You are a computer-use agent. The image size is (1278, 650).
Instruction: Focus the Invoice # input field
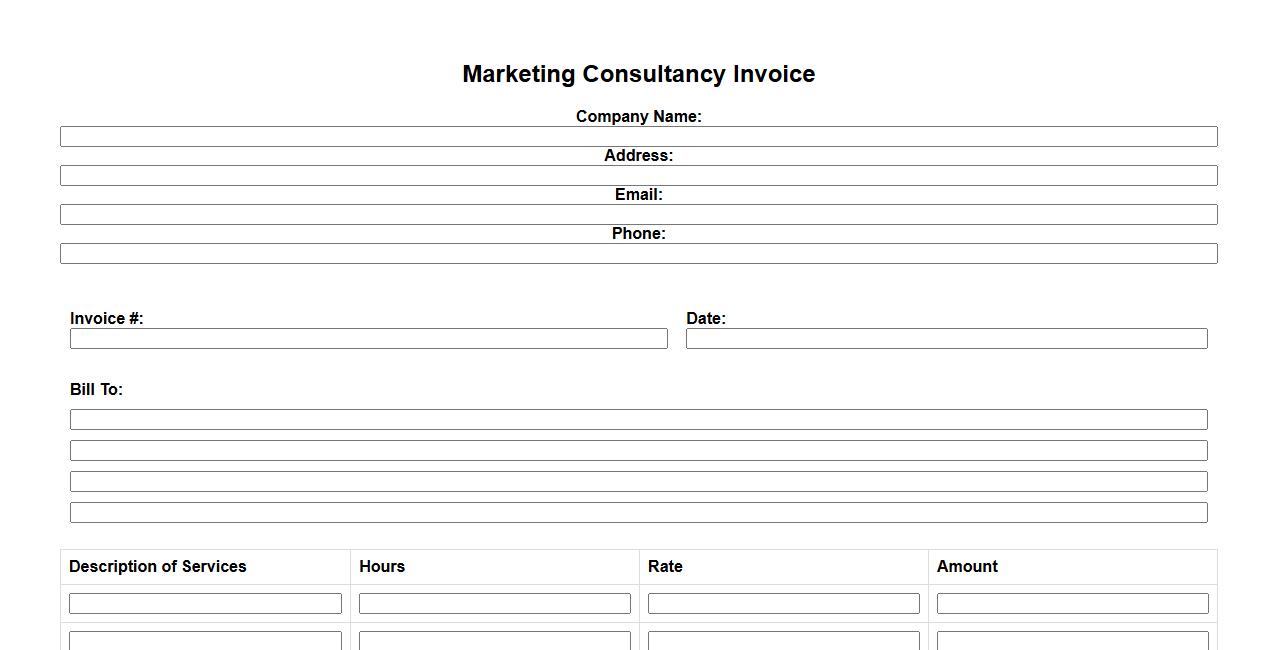368,339
